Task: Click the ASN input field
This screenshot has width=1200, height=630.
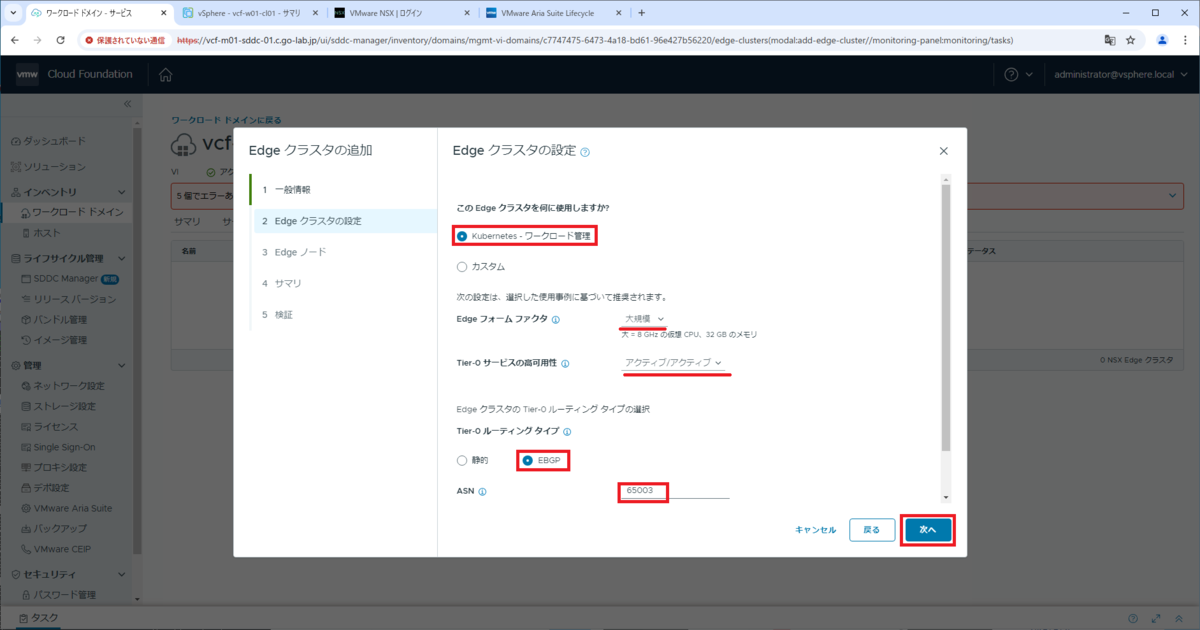Action: click(x=675, y=491)
